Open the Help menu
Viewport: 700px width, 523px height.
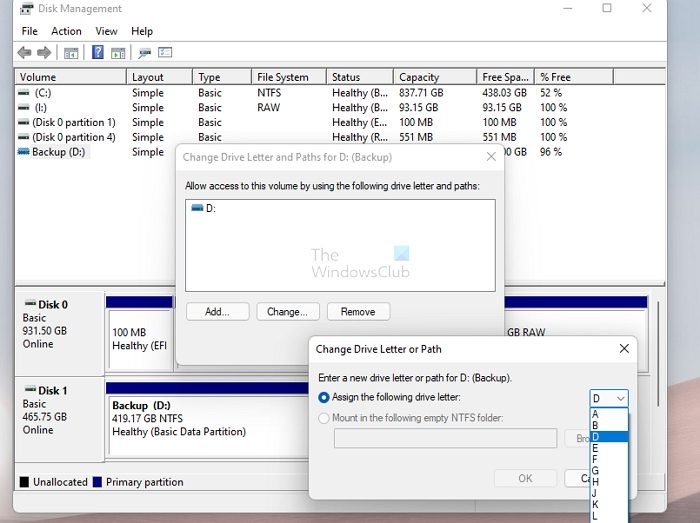point(142,31)
